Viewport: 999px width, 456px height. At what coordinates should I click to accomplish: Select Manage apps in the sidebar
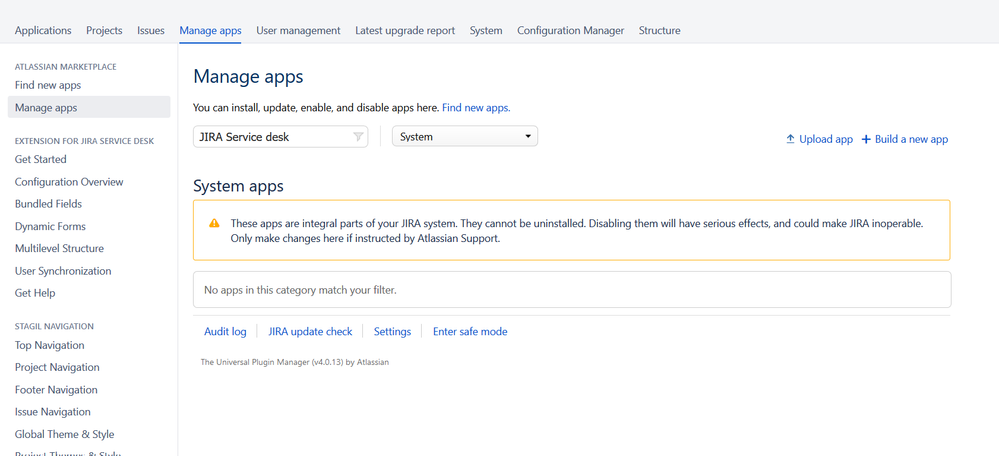[89, 107]
